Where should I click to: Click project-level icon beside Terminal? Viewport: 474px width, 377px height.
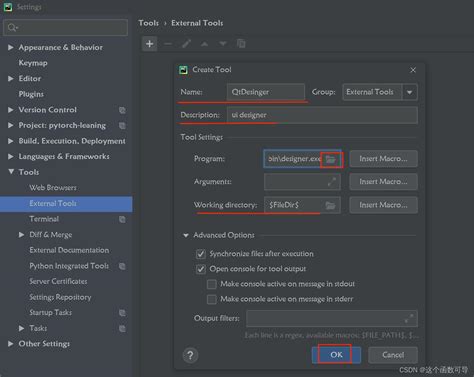122,219
